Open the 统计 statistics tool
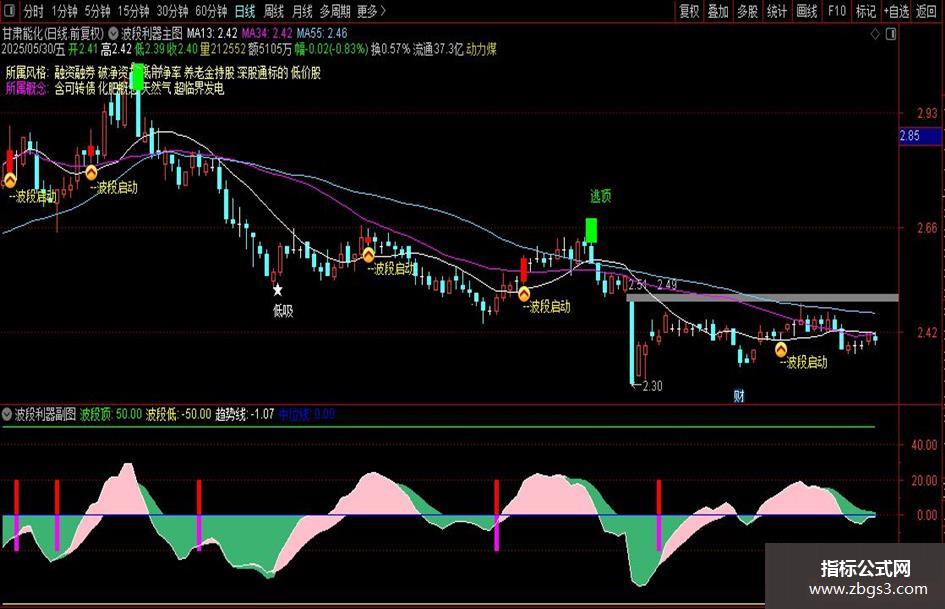Image resolution: width=945 pixels, height=609 pixels. coord(777,11)
